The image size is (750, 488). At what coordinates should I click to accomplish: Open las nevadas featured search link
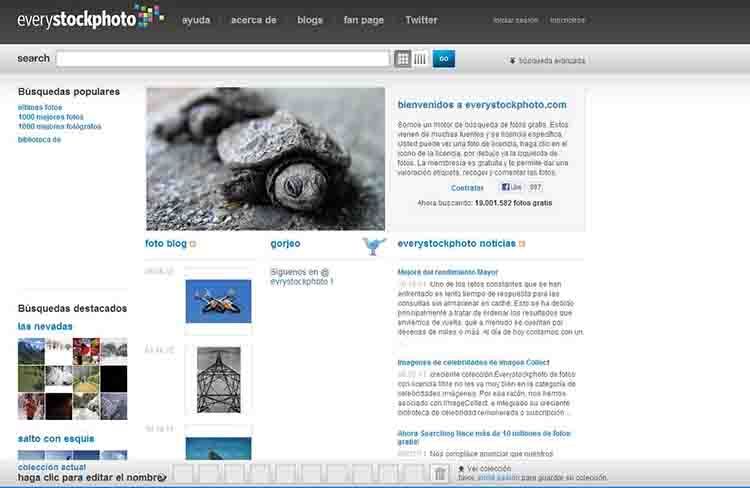(45, 326)
